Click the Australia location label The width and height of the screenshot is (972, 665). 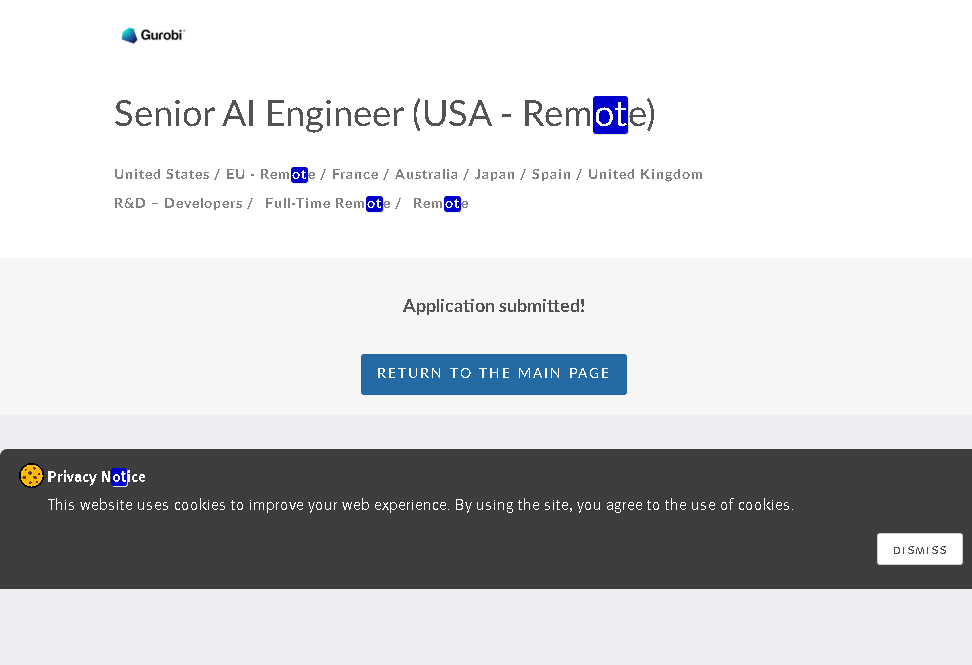(x=426, y=174)
